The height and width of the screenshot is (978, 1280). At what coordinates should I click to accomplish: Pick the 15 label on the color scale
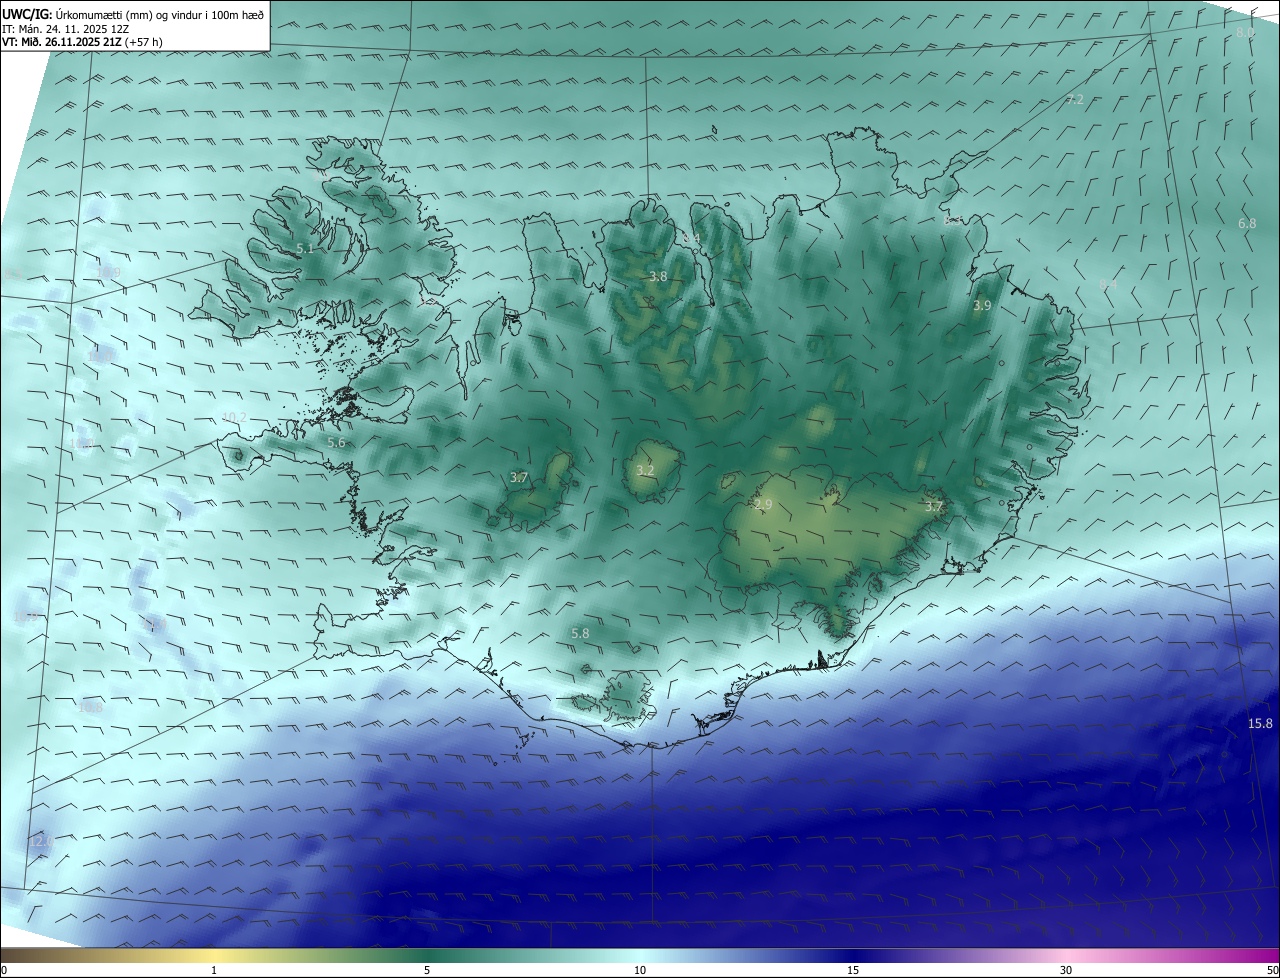pos(853,970)
